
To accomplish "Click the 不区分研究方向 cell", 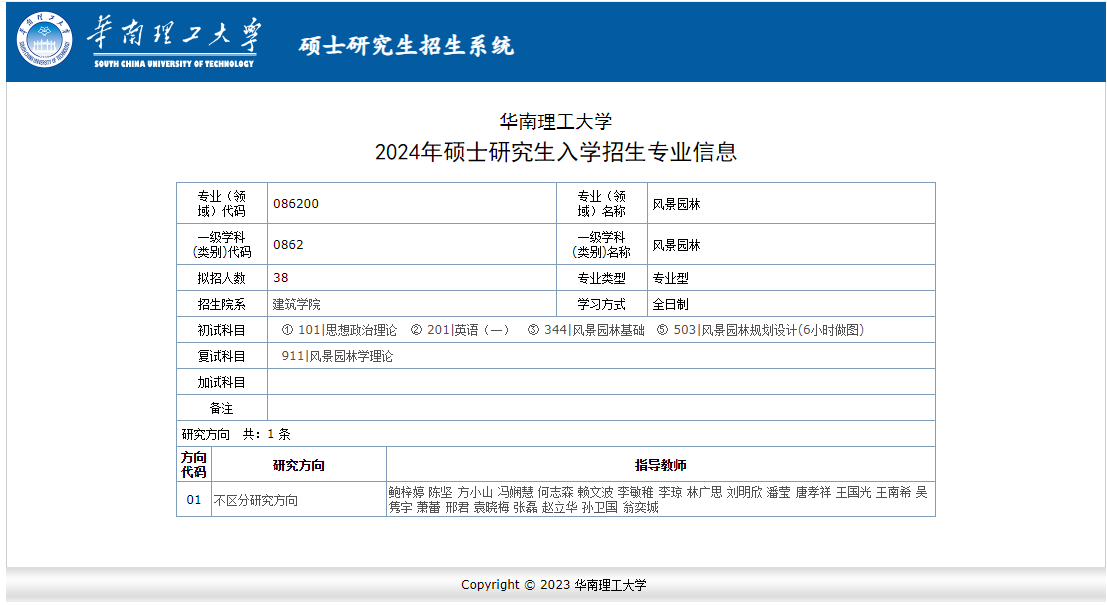I will 299,499.
